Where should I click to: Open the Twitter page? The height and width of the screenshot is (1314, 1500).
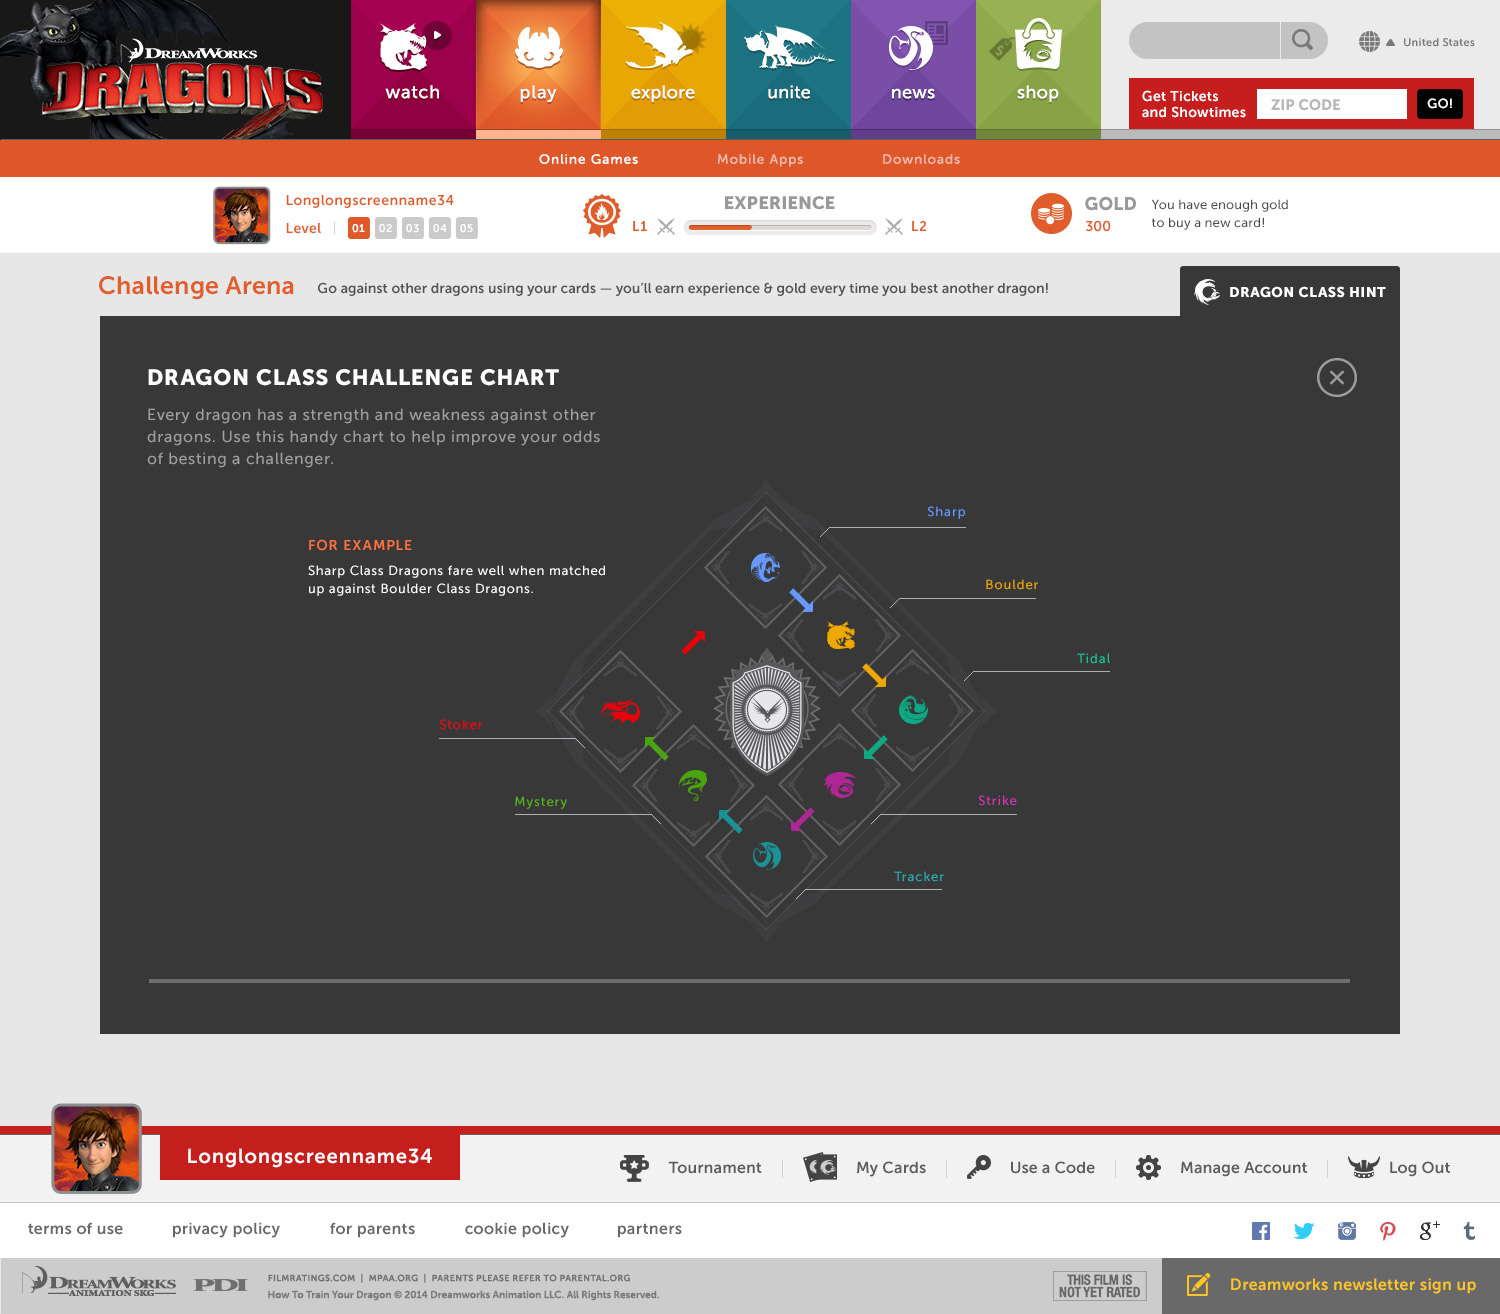click(x=1304, y=1231)
